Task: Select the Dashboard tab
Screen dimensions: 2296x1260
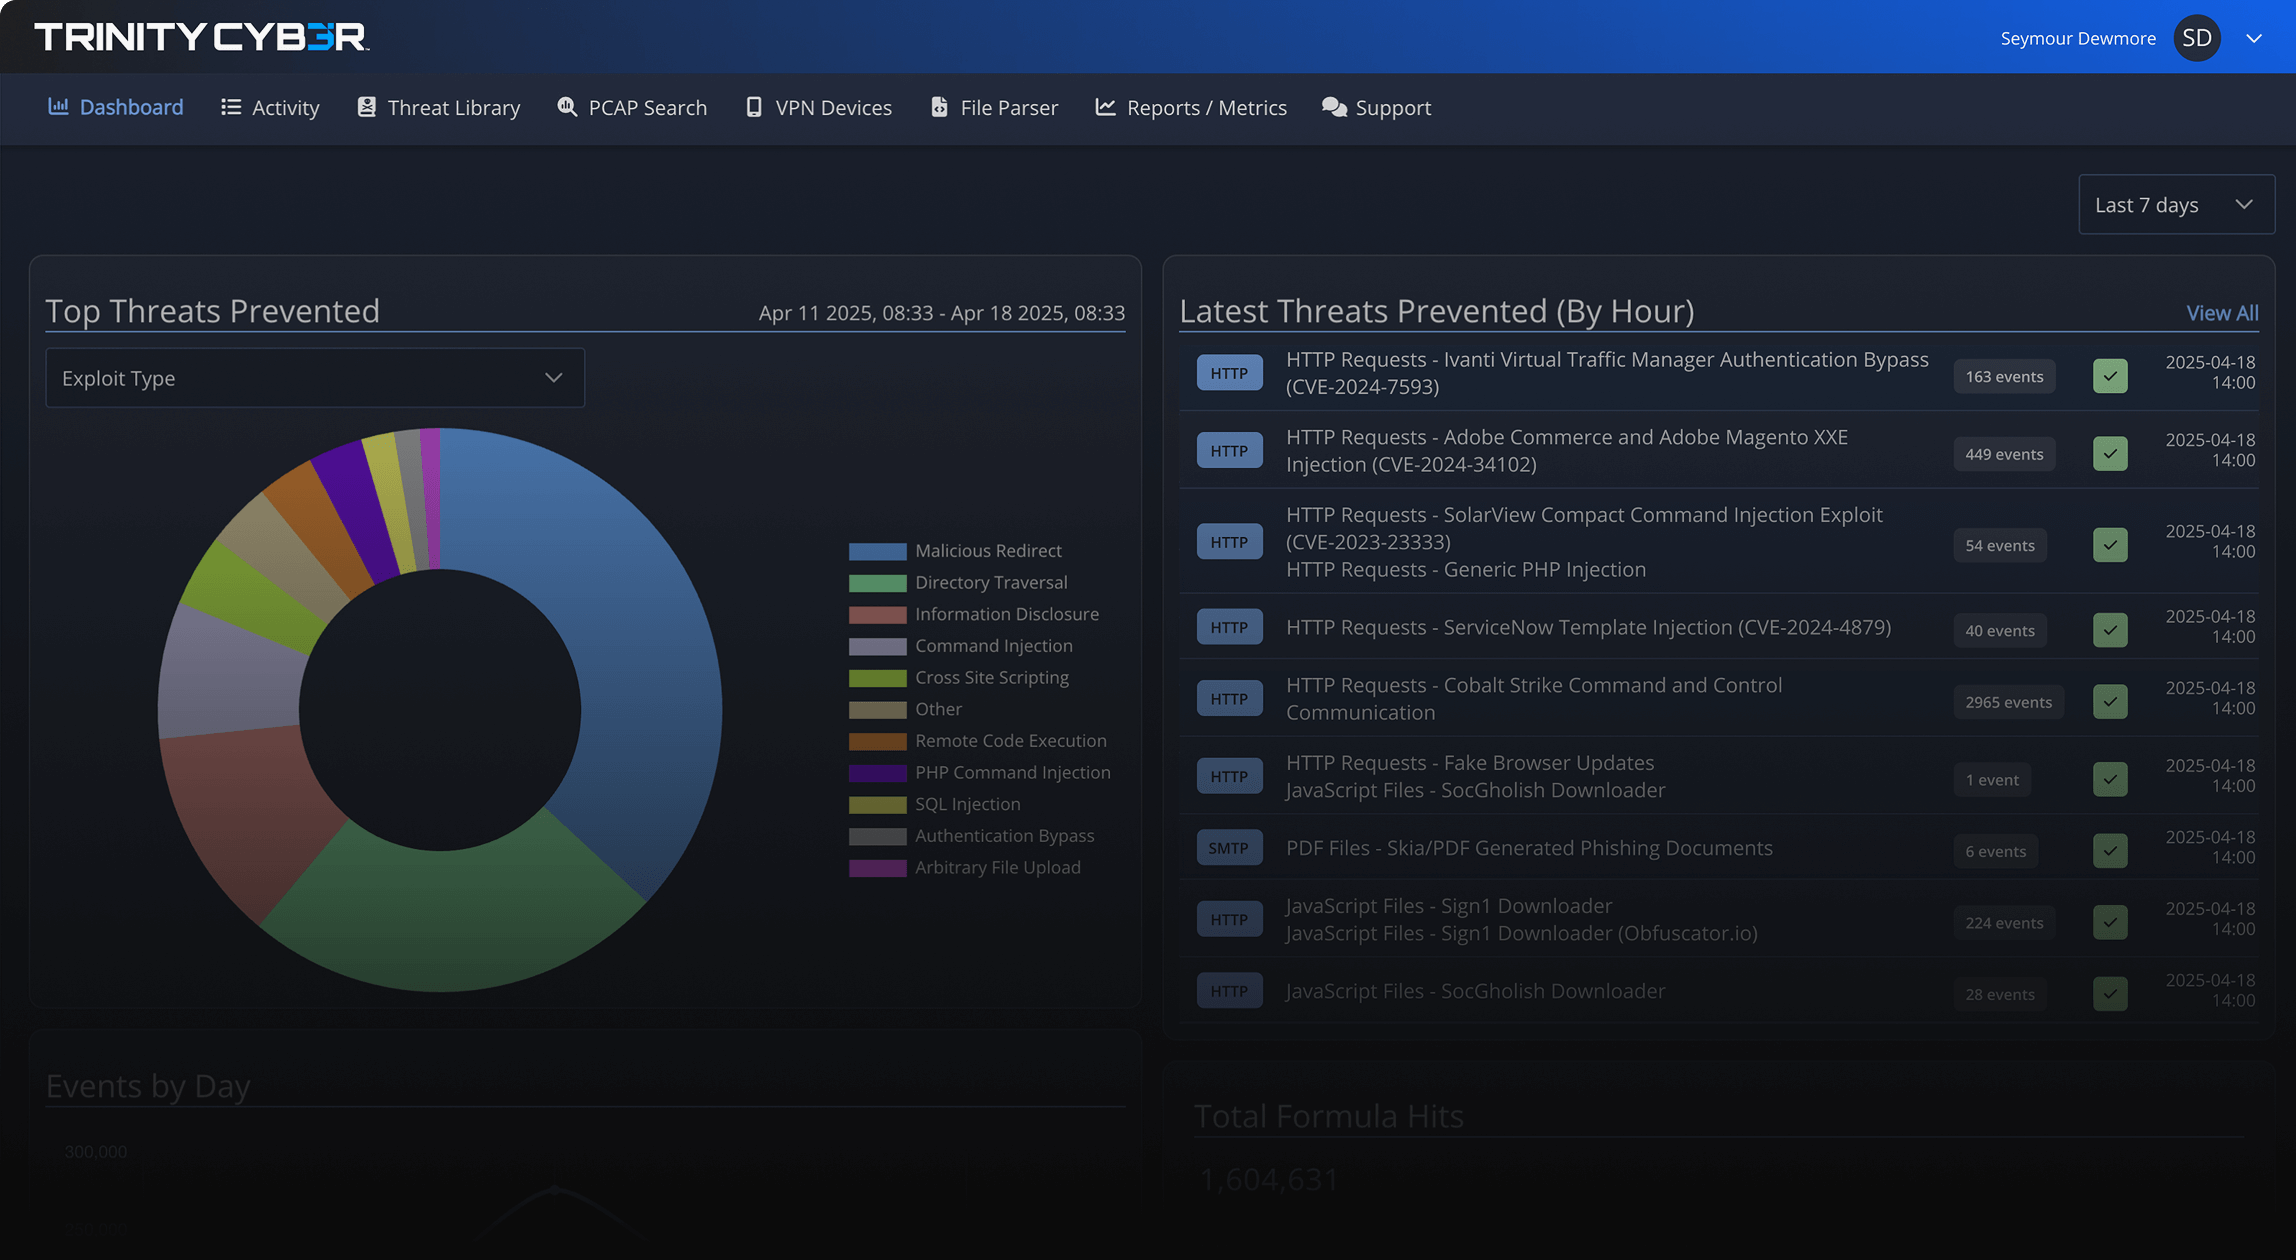Action: click(x=115, y=107)
